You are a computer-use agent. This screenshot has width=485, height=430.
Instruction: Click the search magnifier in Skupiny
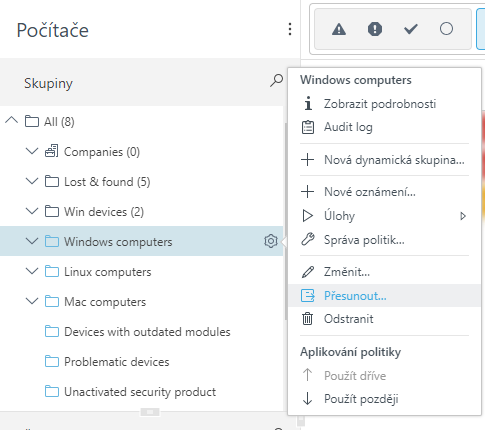(276, 80)
